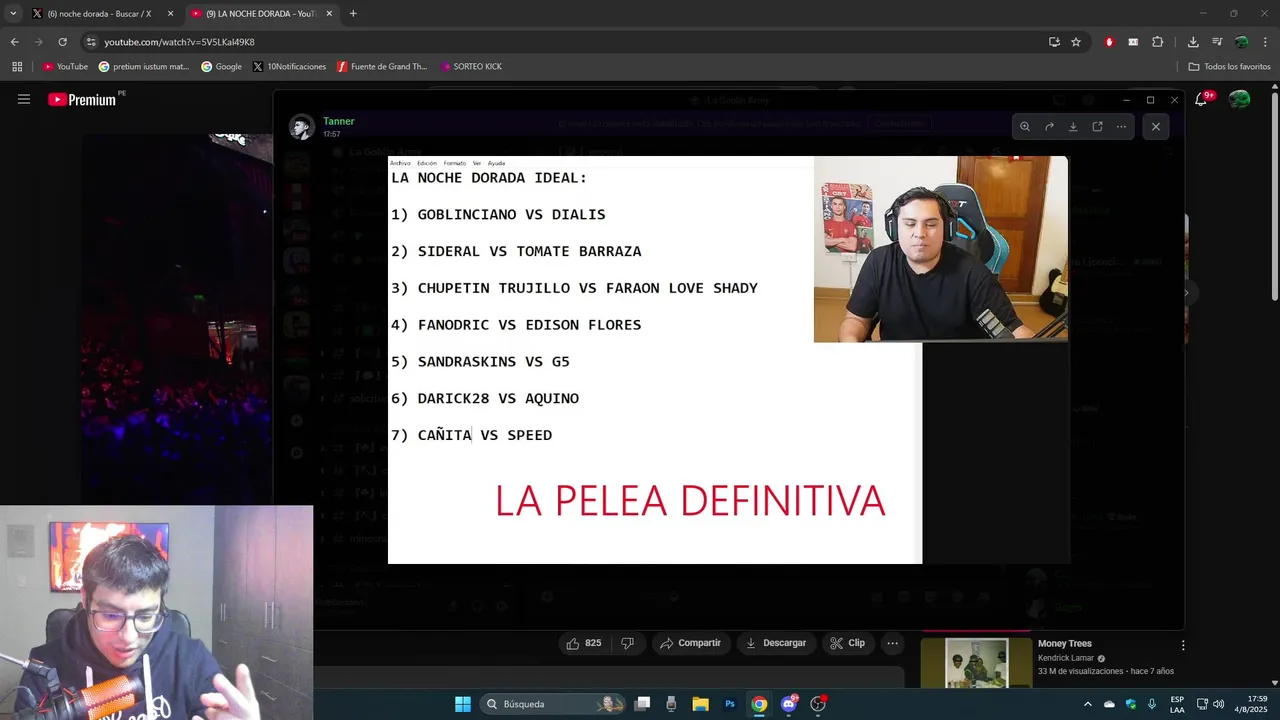
Task: Reload the page
Action: pos(62,42)
